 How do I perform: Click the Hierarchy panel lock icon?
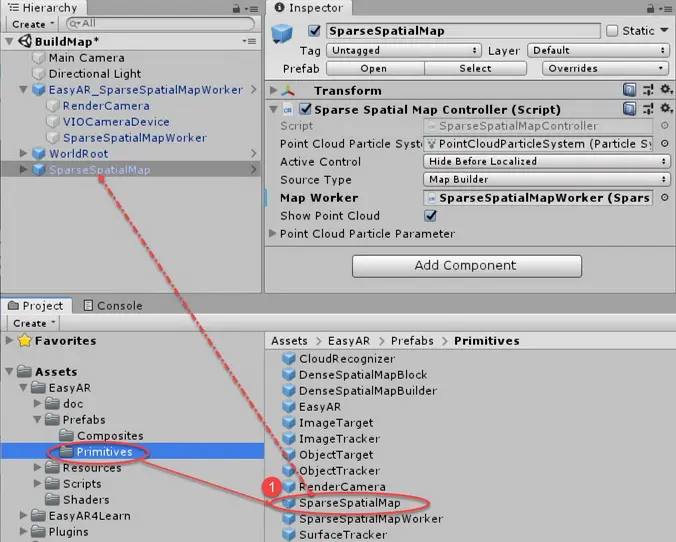tap(236, 8)
